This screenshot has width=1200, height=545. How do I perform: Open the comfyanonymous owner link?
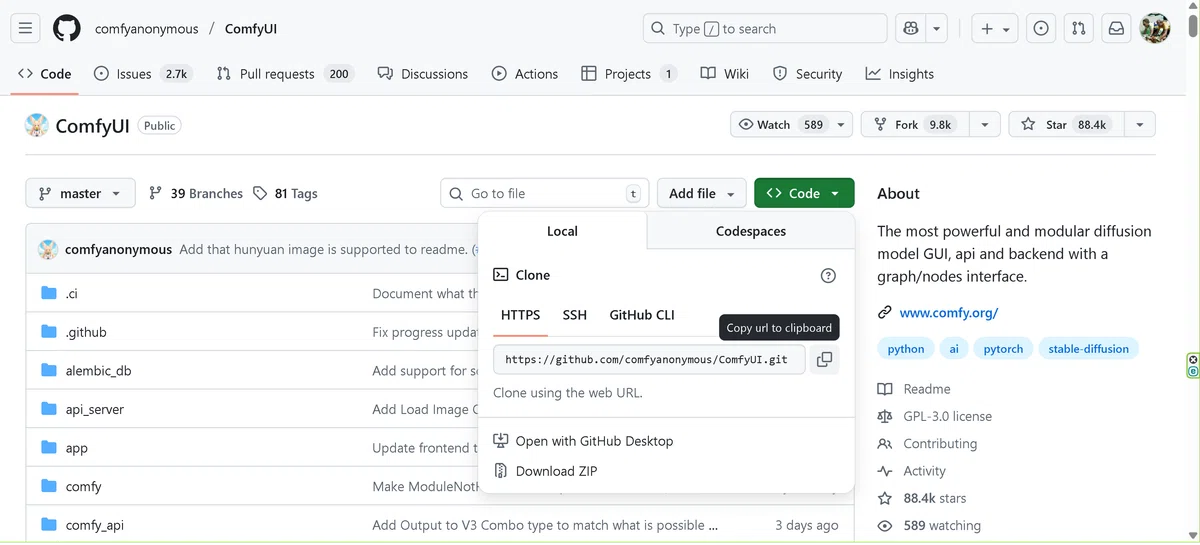click(147, 29)
